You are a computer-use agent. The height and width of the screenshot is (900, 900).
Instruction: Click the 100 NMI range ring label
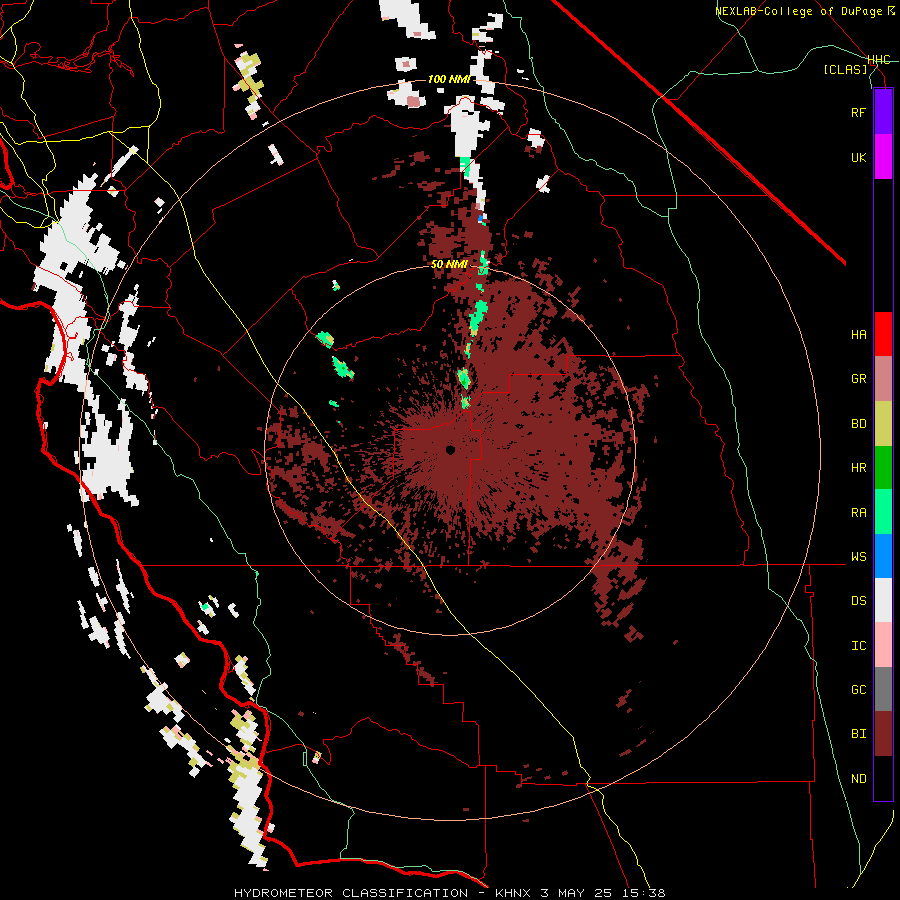tap(449, 79)
